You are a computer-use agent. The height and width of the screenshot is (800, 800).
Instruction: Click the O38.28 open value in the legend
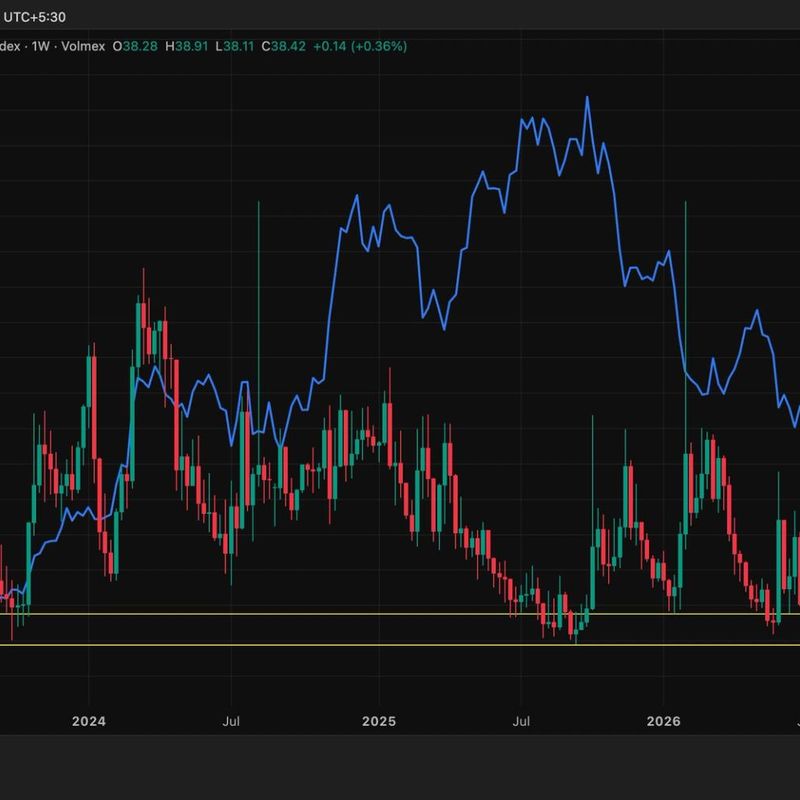[135, 46]
